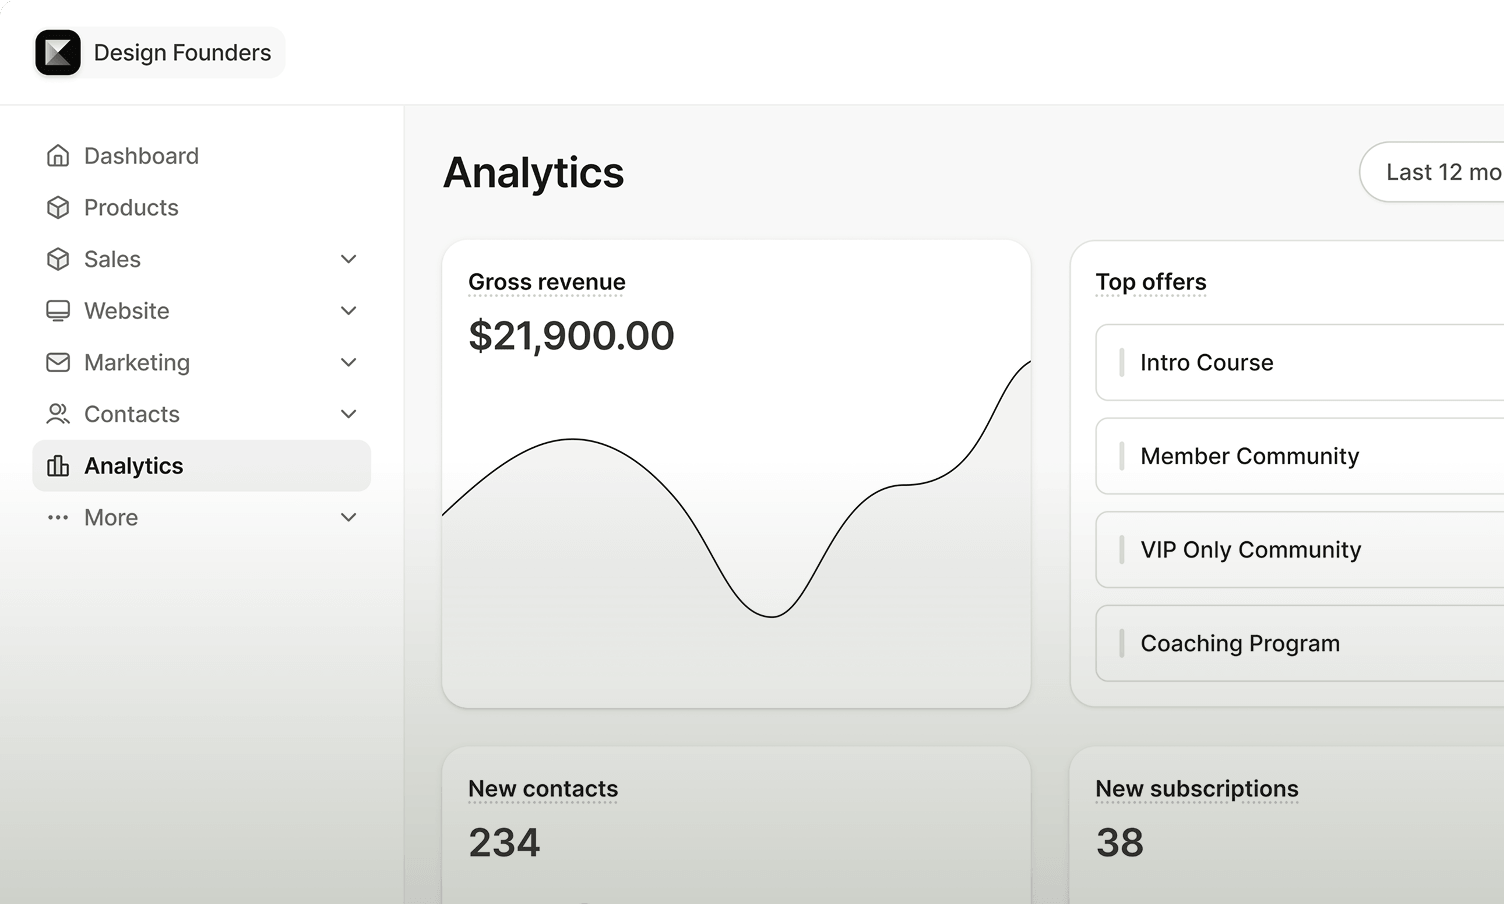Image resolution: width=1504 pixels, height=904 pixels.
Task: Click the Marketing envelope icon
Action: click(x=58, y=363)
